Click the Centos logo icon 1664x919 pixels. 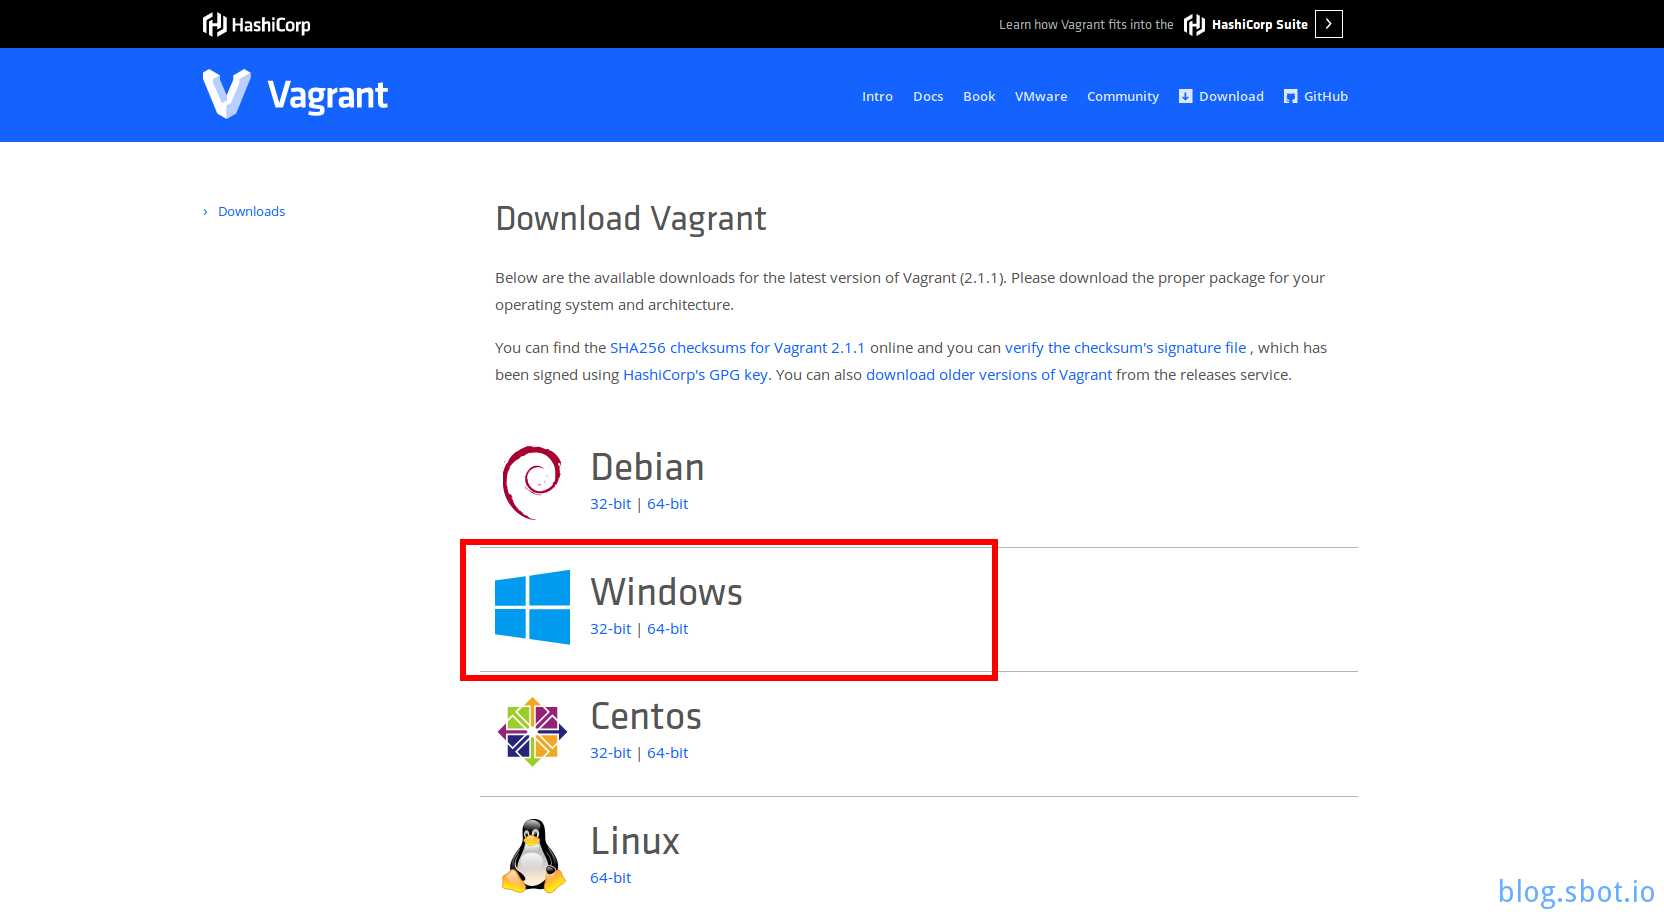click(x=532, y=732)
